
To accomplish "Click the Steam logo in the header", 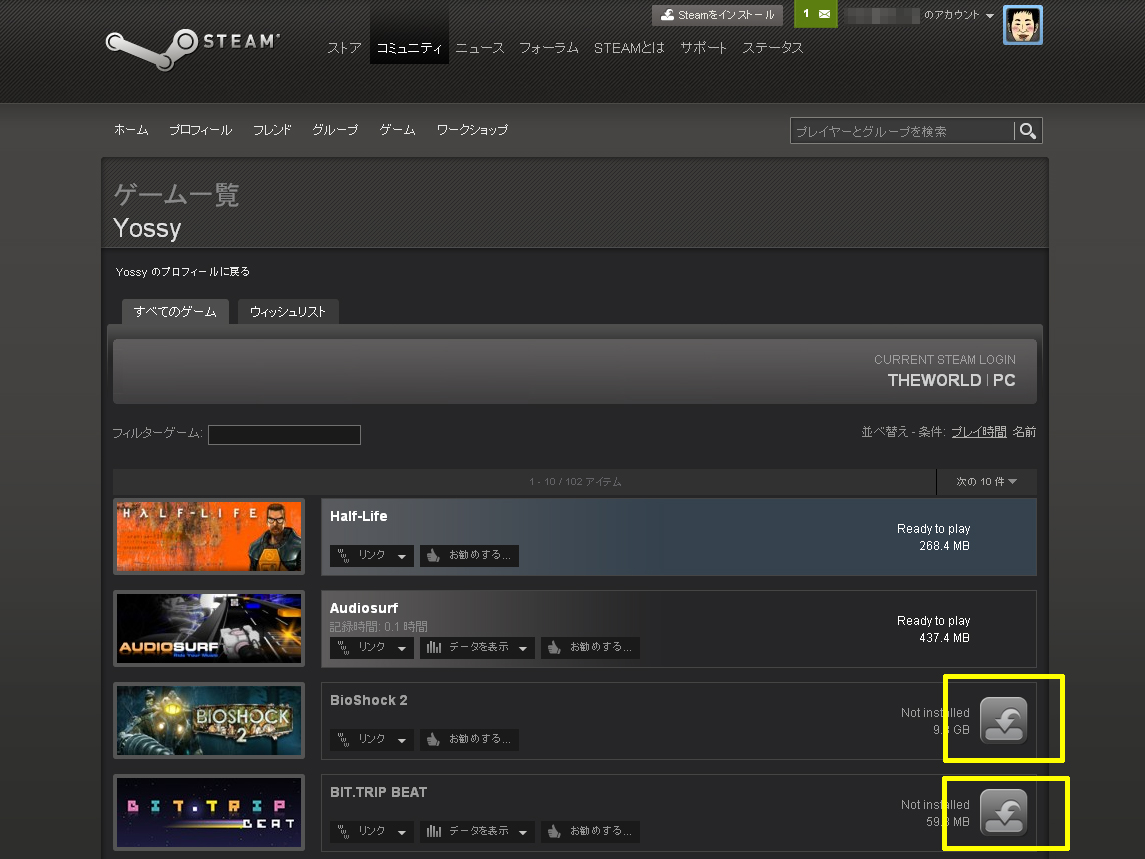I will tap(193, 49).
